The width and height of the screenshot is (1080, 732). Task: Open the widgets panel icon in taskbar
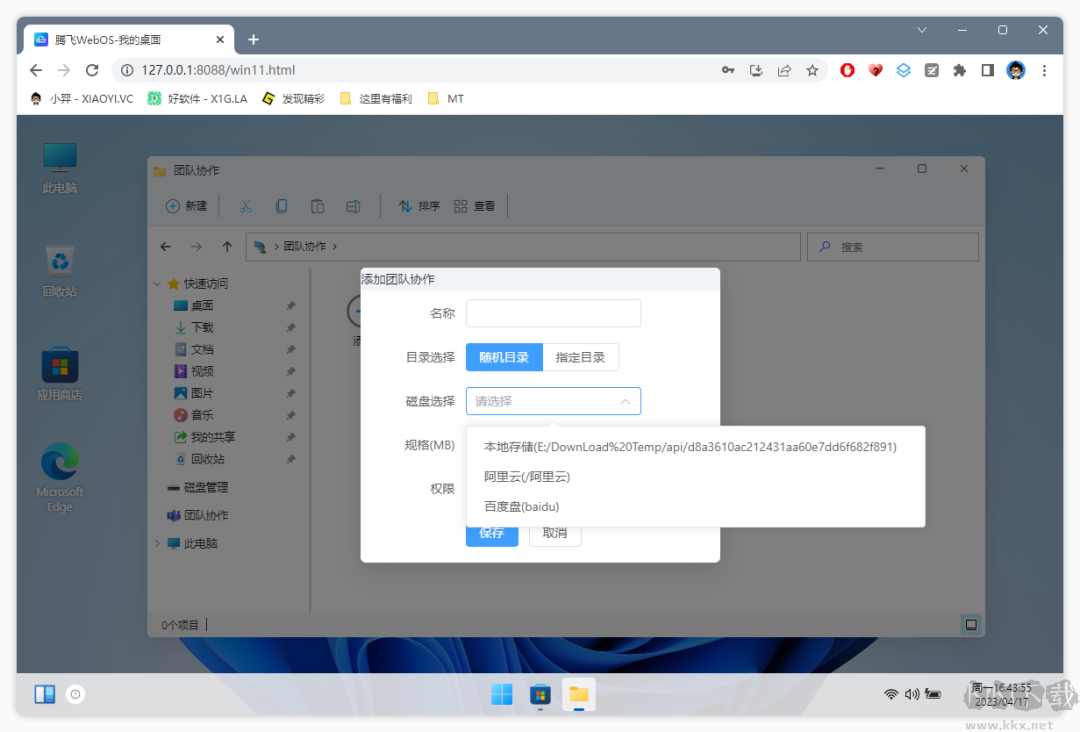pos(45,694)
